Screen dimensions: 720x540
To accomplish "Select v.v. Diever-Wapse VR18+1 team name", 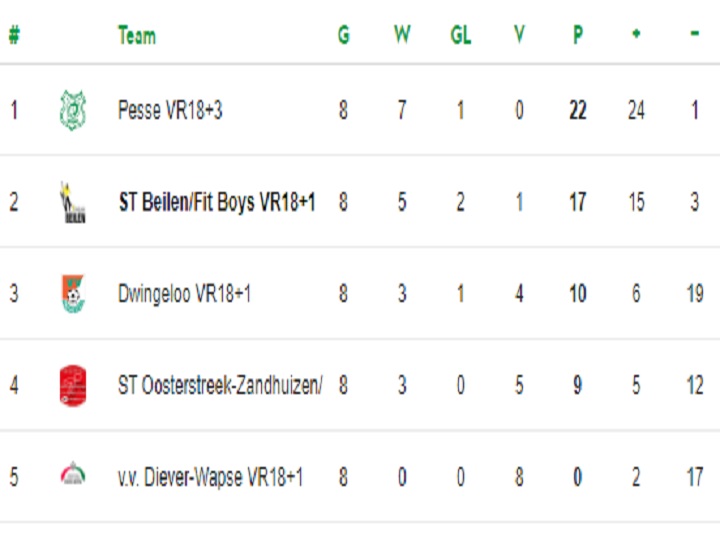I will point(210,477).
